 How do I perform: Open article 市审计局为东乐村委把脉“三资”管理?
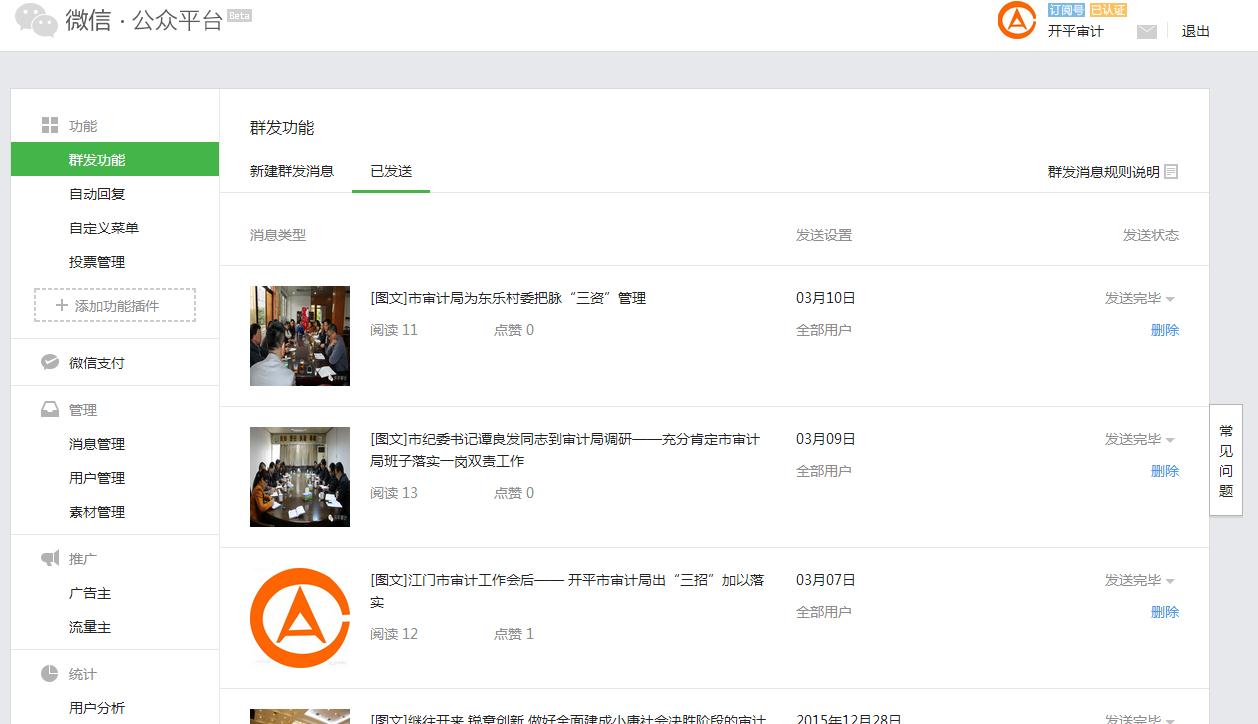point(508,298)
